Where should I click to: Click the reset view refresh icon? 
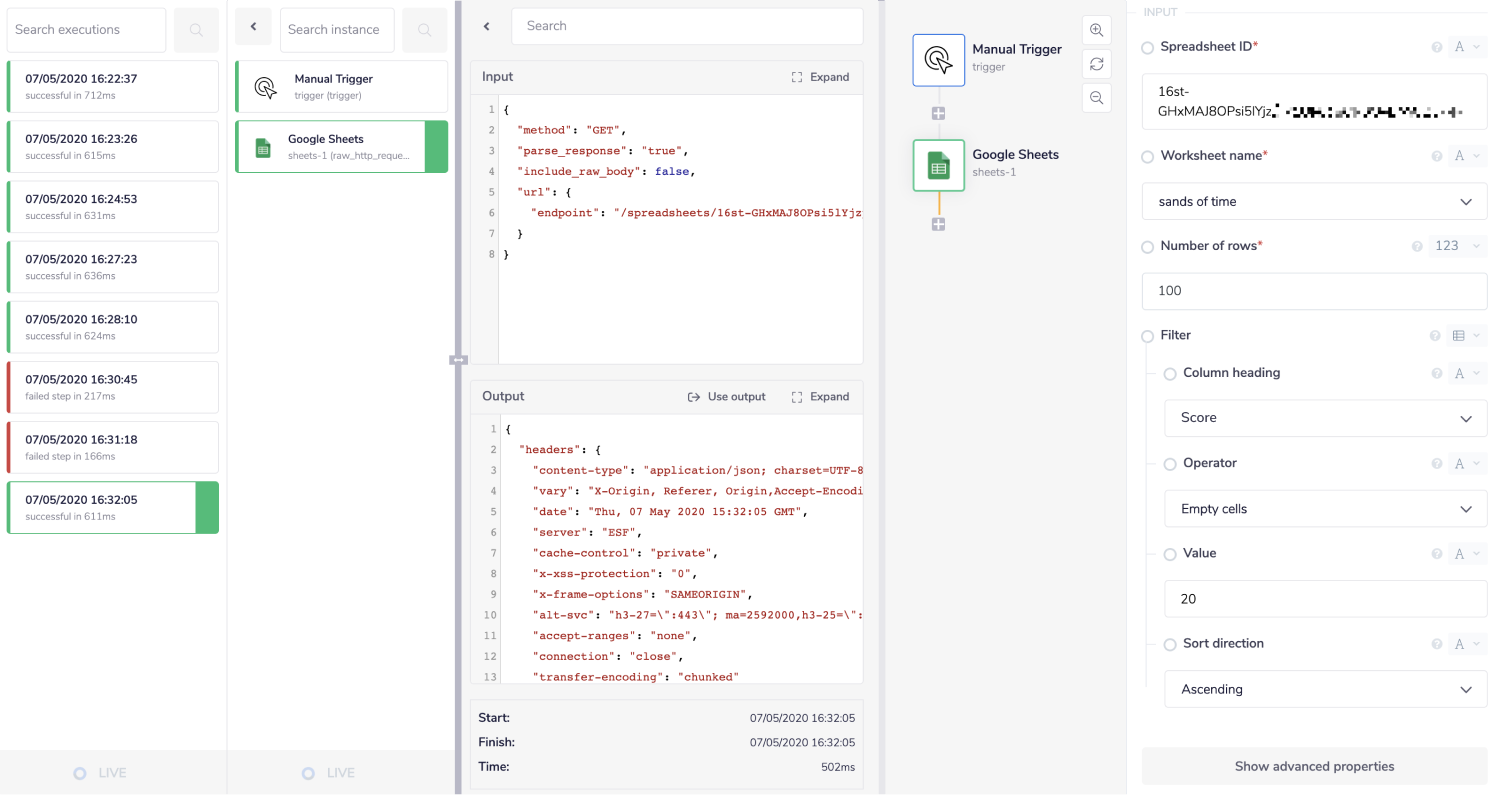click(1097, 64)
